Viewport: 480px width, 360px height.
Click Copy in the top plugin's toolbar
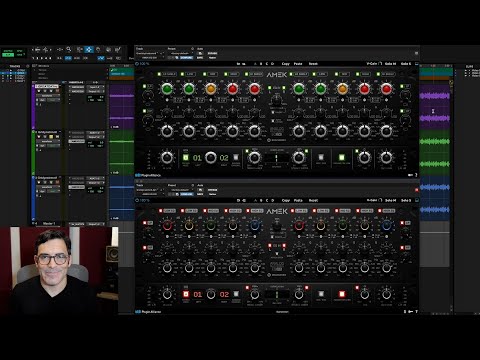pyautogui.click(x=286, y=64)
